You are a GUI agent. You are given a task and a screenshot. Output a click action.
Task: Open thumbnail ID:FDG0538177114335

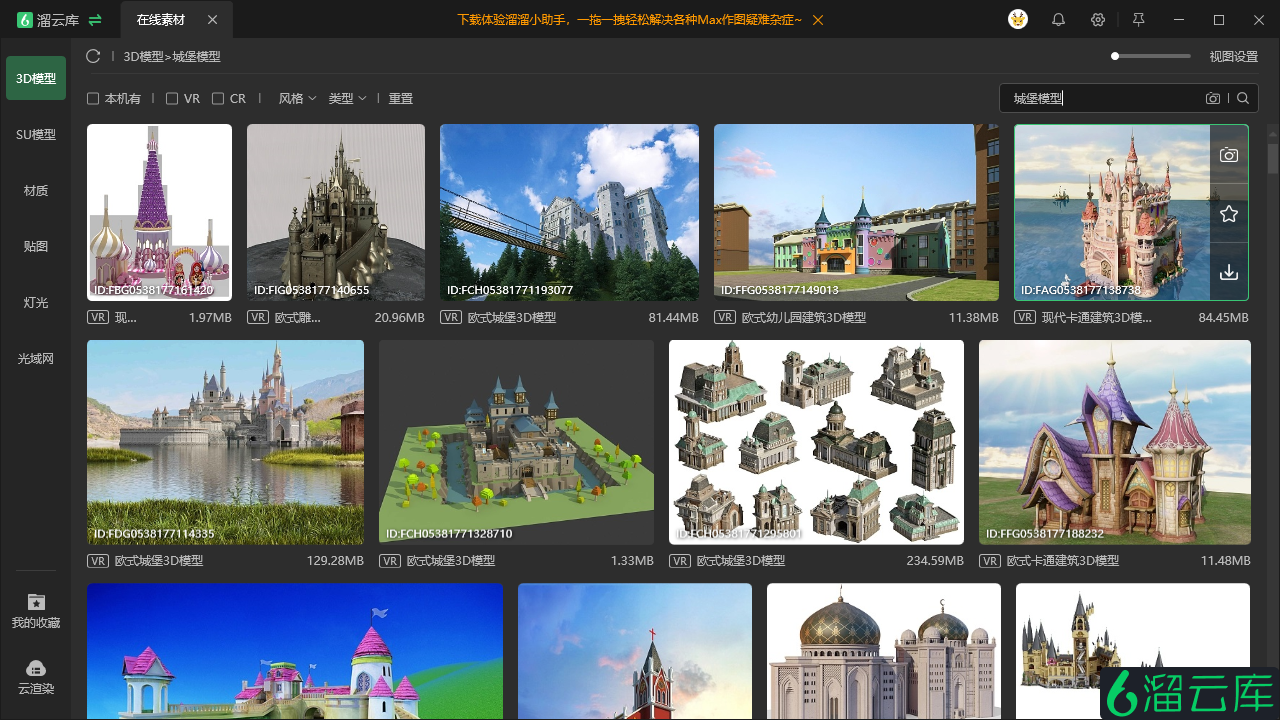(225, 442)
